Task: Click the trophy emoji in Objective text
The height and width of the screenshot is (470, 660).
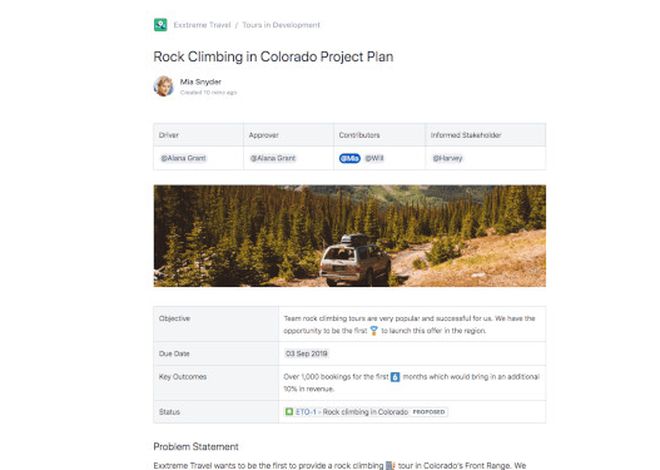Action: coord(374,331)
